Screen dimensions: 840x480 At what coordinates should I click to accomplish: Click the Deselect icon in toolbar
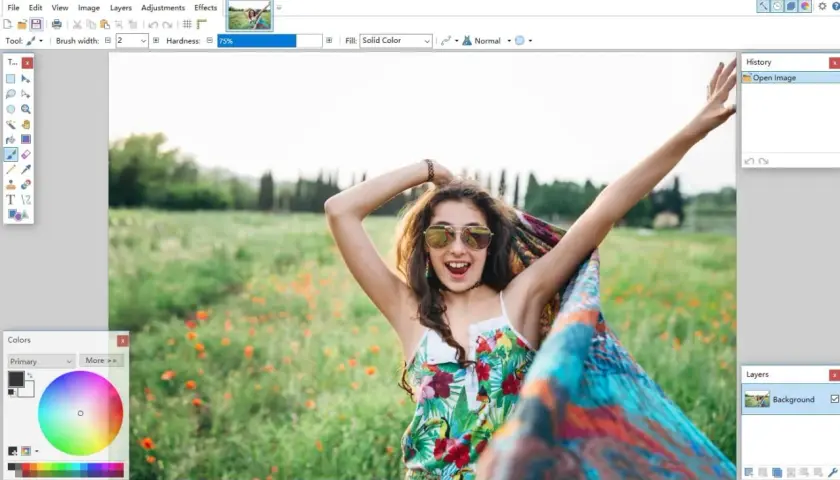click(x=133, y=24)
